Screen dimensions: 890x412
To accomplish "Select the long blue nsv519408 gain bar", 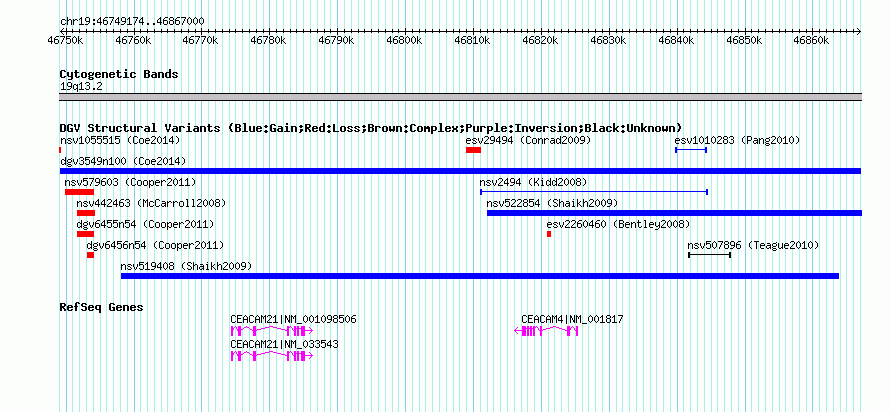I will pyautogui.click(x=480, y=276).
